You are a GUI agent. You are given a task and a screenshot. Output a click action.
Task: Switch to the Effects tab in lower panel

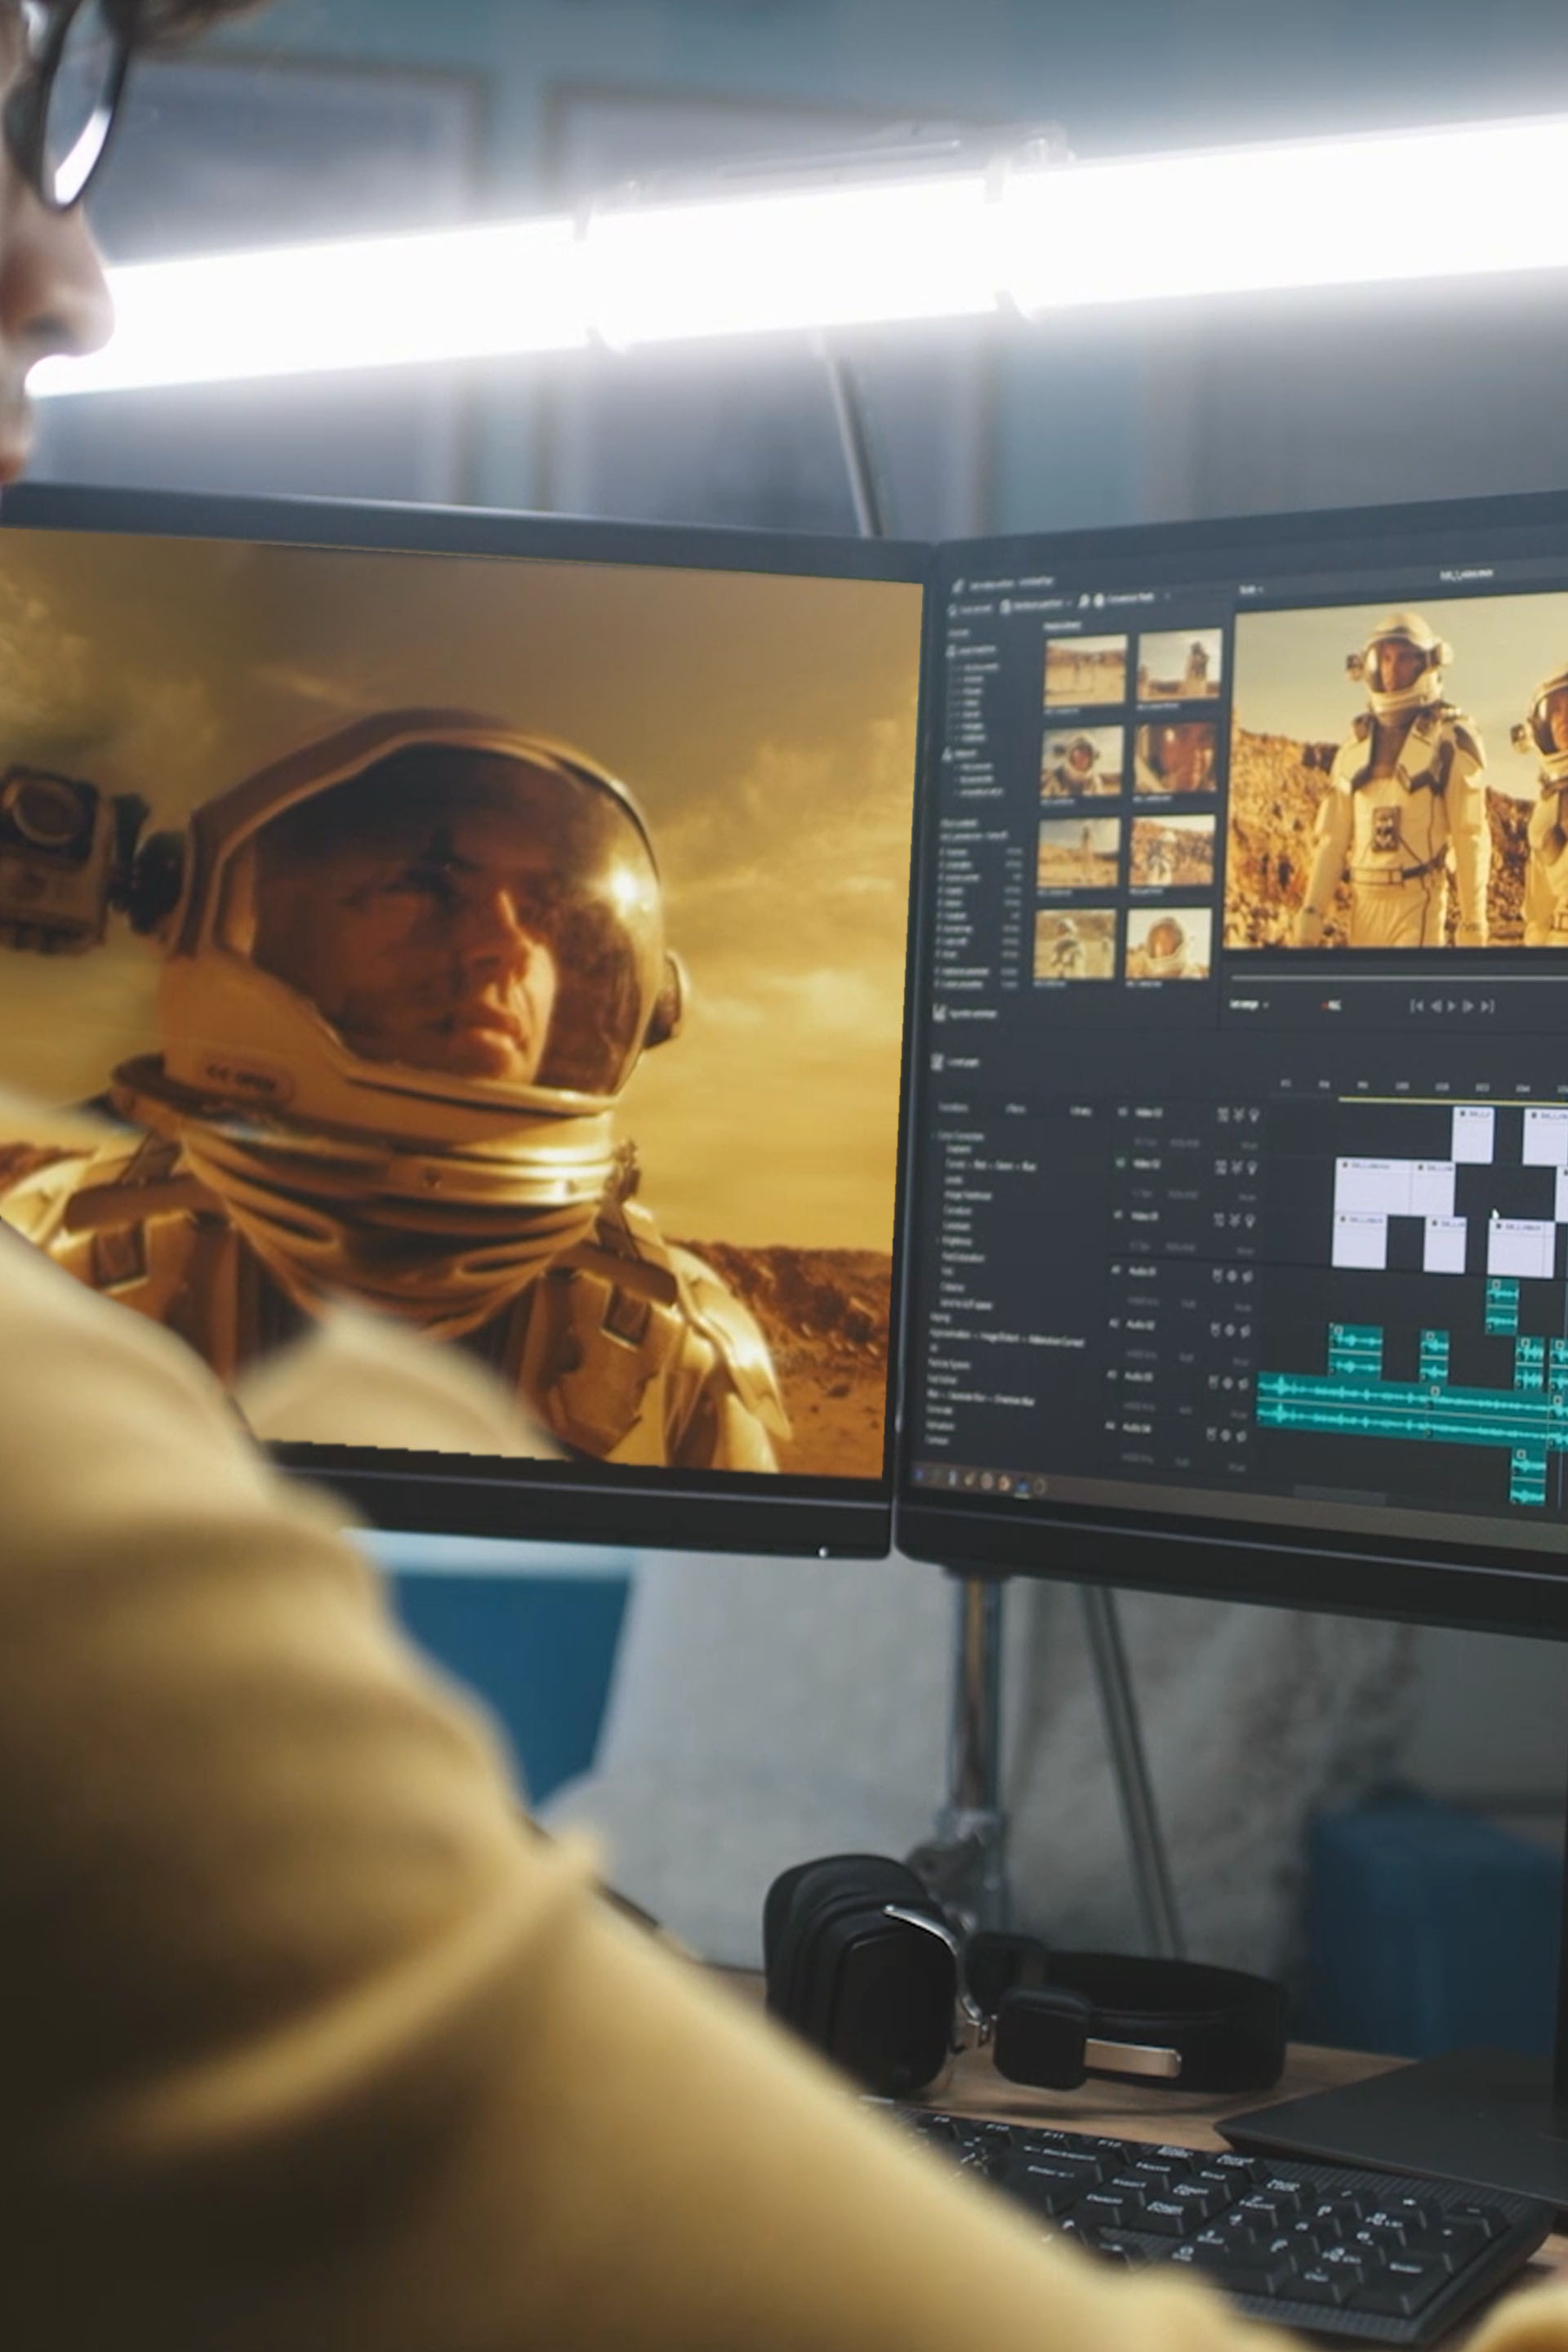coord(1015,1108)
